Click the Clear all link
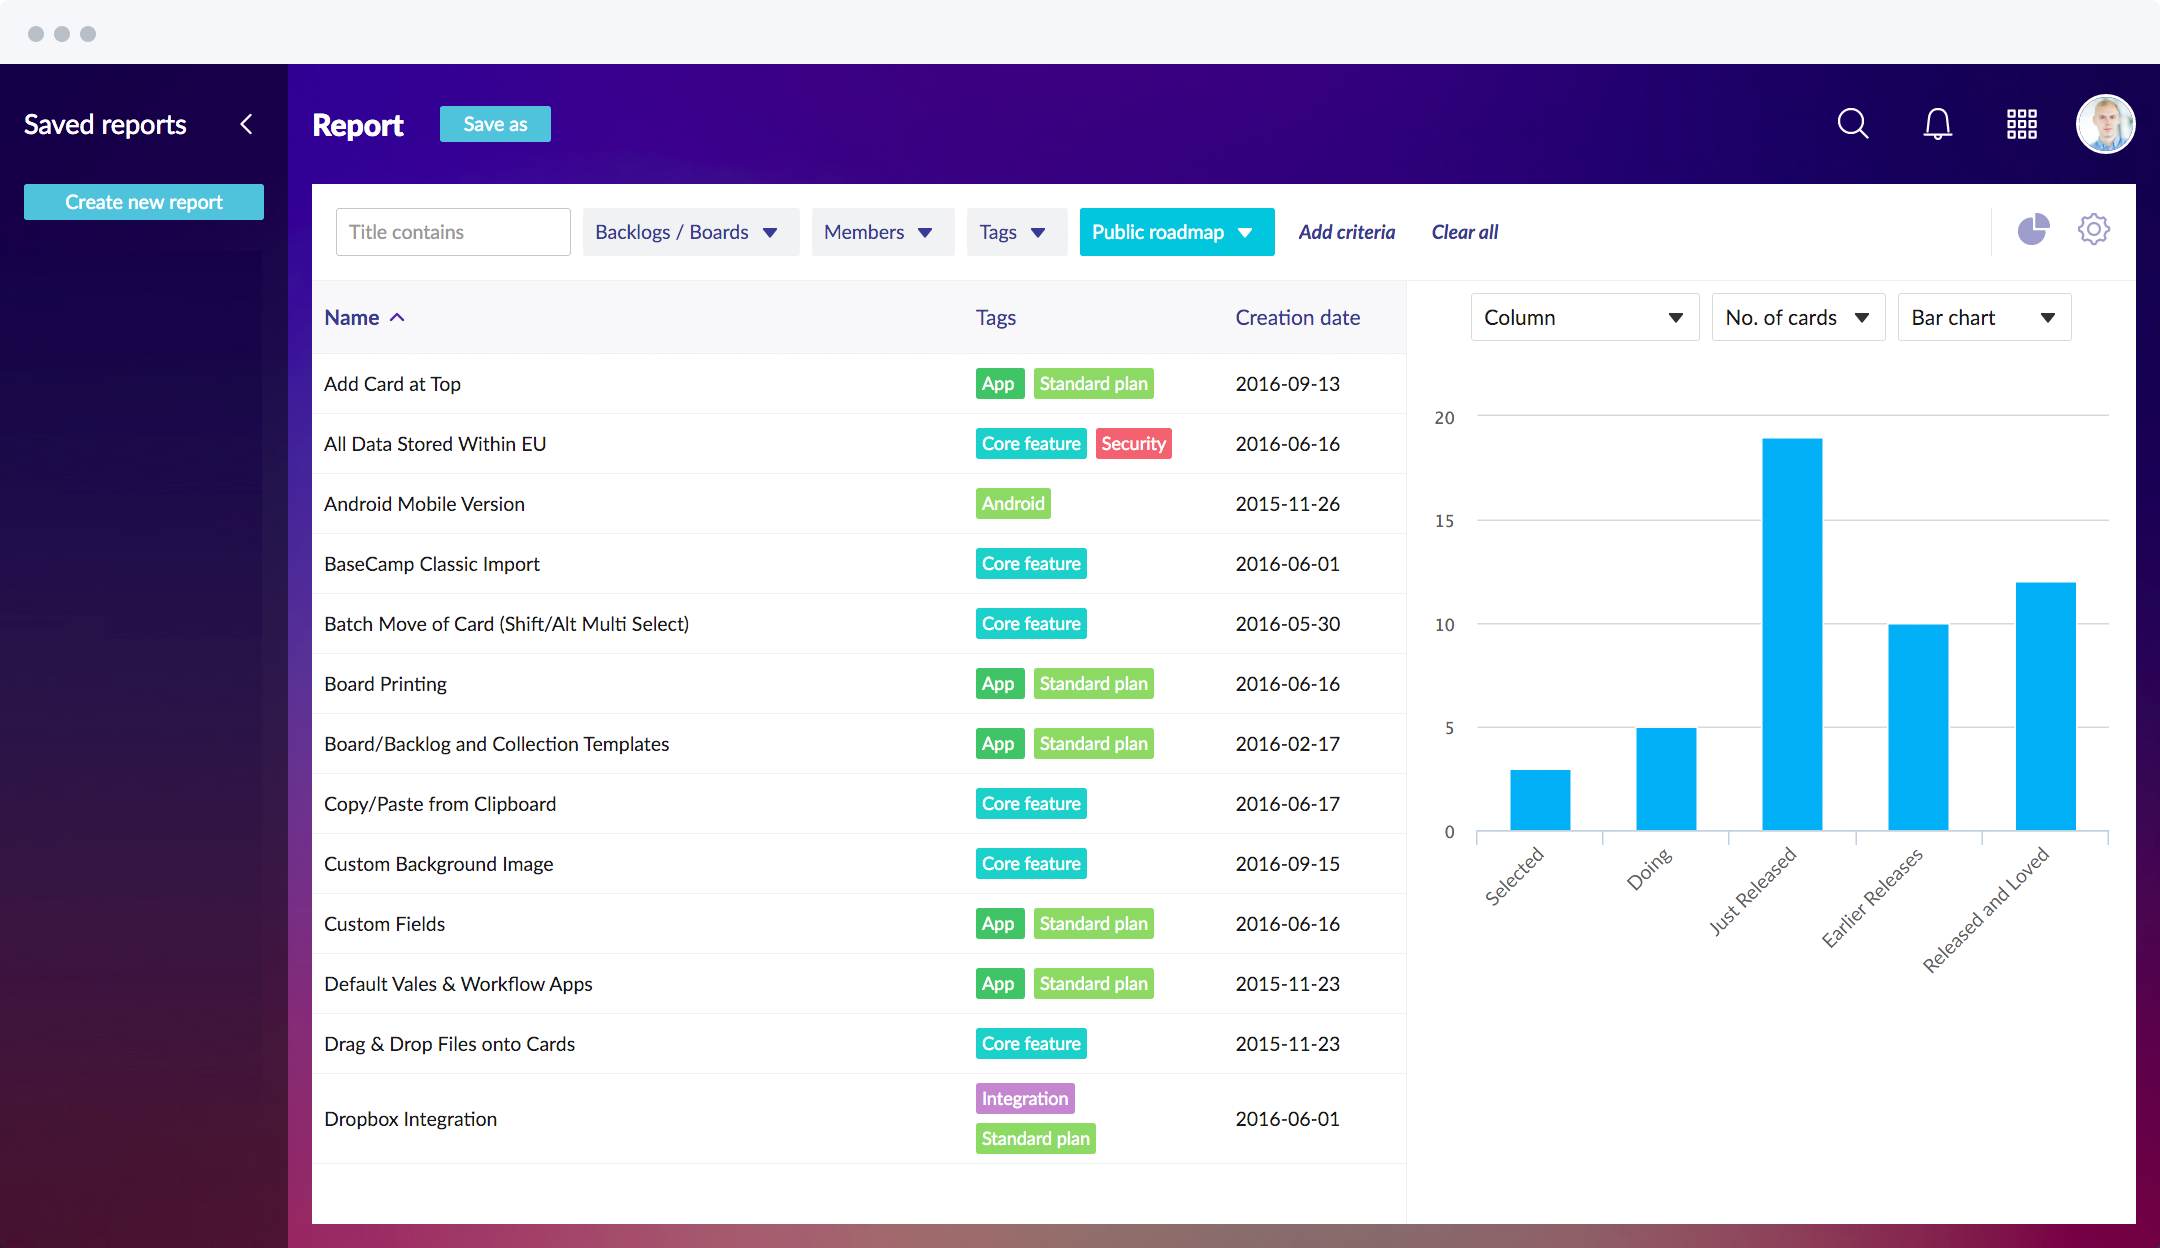The width and height of the screenshot is (2160, 1248). point(1464,232)
